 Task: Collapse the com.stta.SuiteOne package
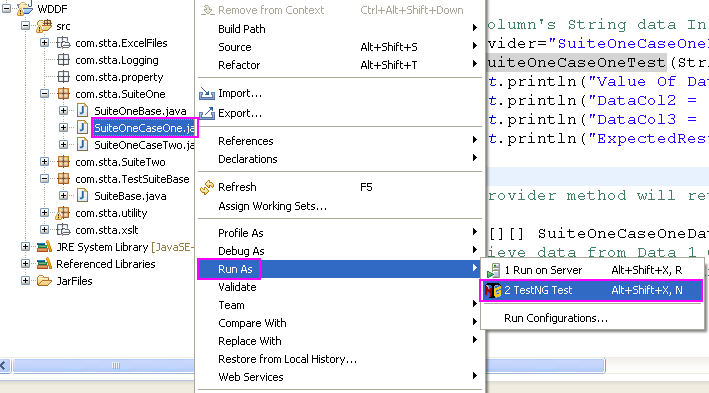click(x=44, y=94)
